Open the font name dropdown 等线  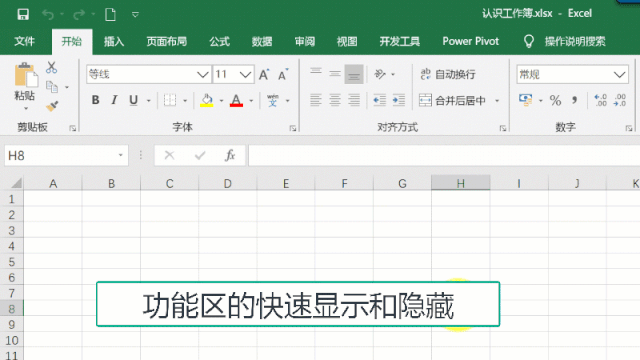coord(202,74)
